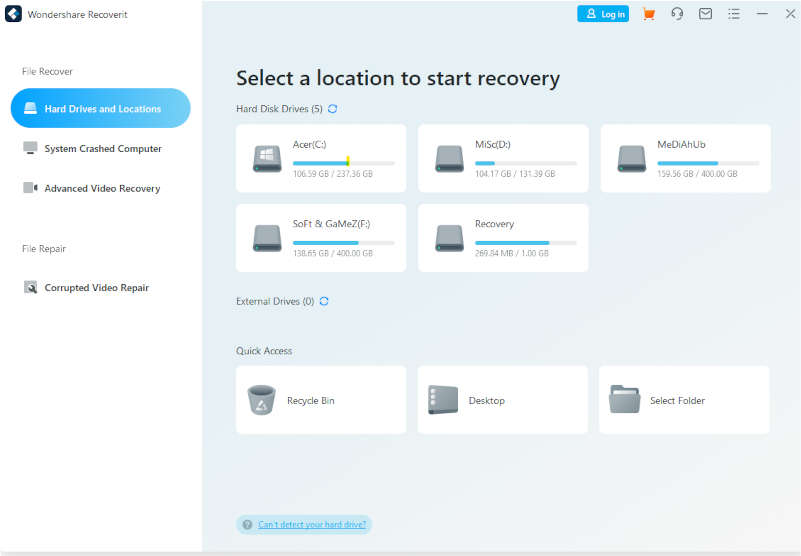The image size is (801, 556).
Task: Click the envelope message icon
Action: [705, 14]
